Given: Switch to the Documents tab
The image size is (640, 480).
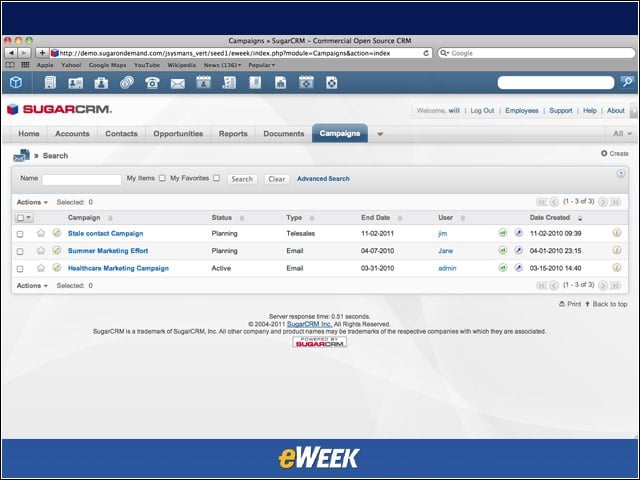Looking at the screenshot, I should [x=284, y=133].
